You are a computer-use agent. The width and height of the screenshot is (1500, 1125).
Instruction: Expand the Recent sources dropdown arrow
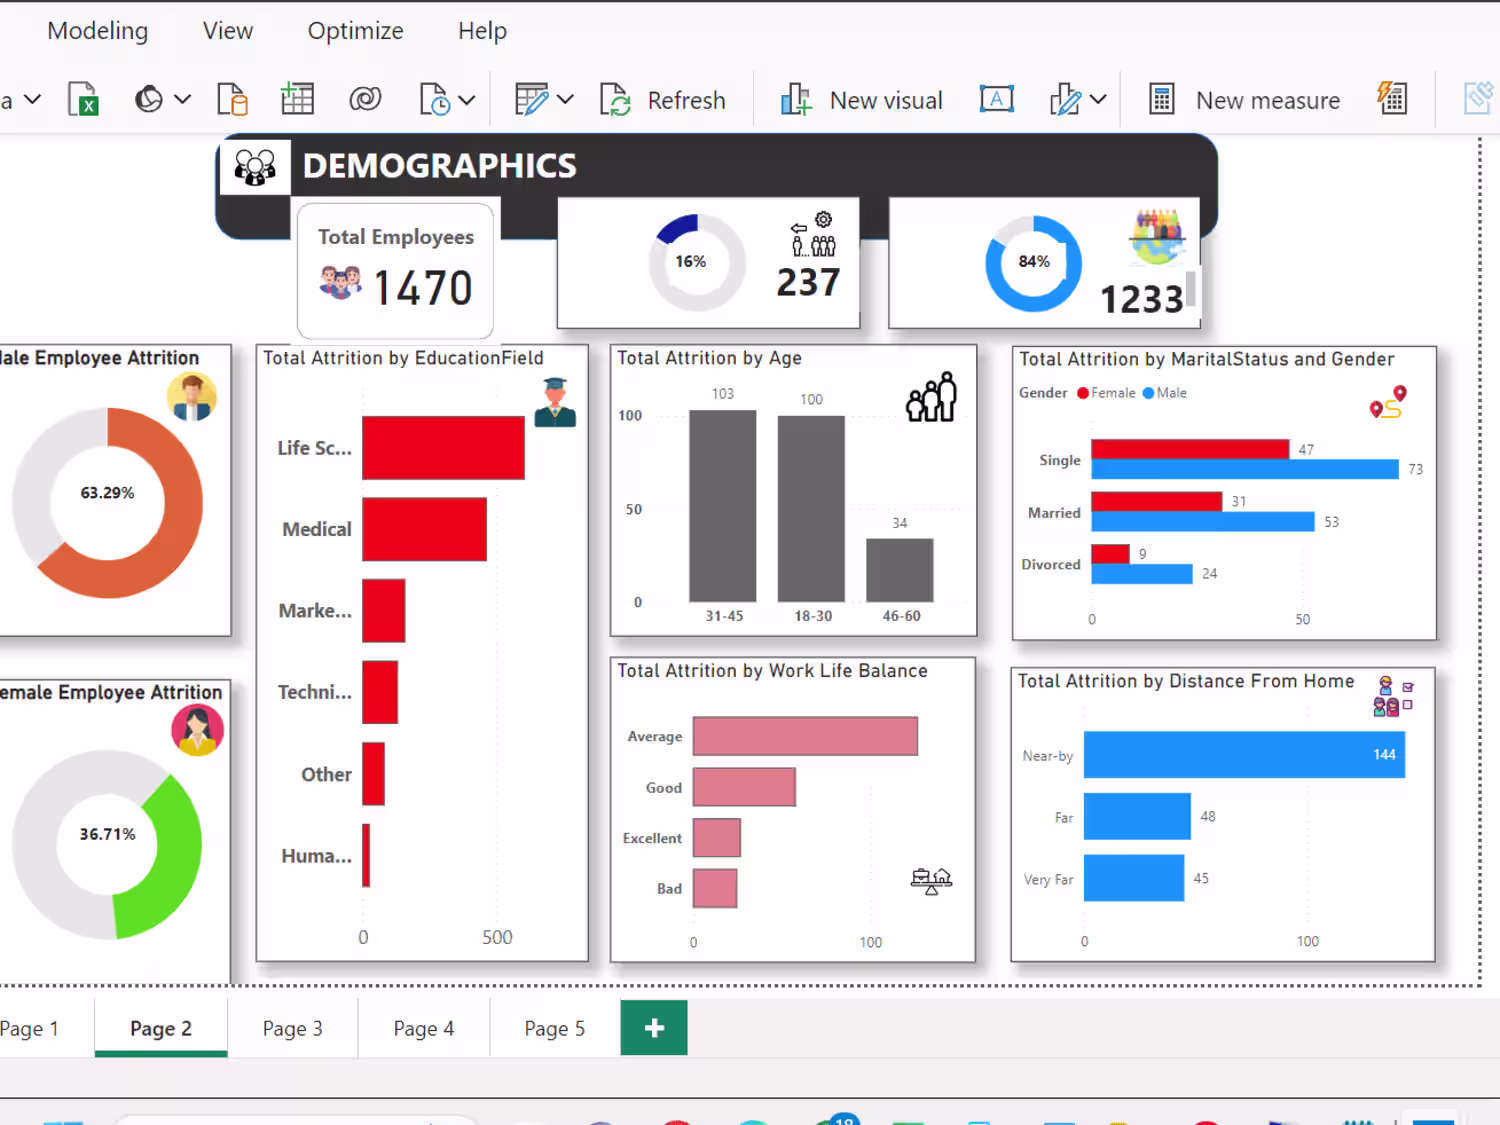pyautogui.click(x=466, y=100)
